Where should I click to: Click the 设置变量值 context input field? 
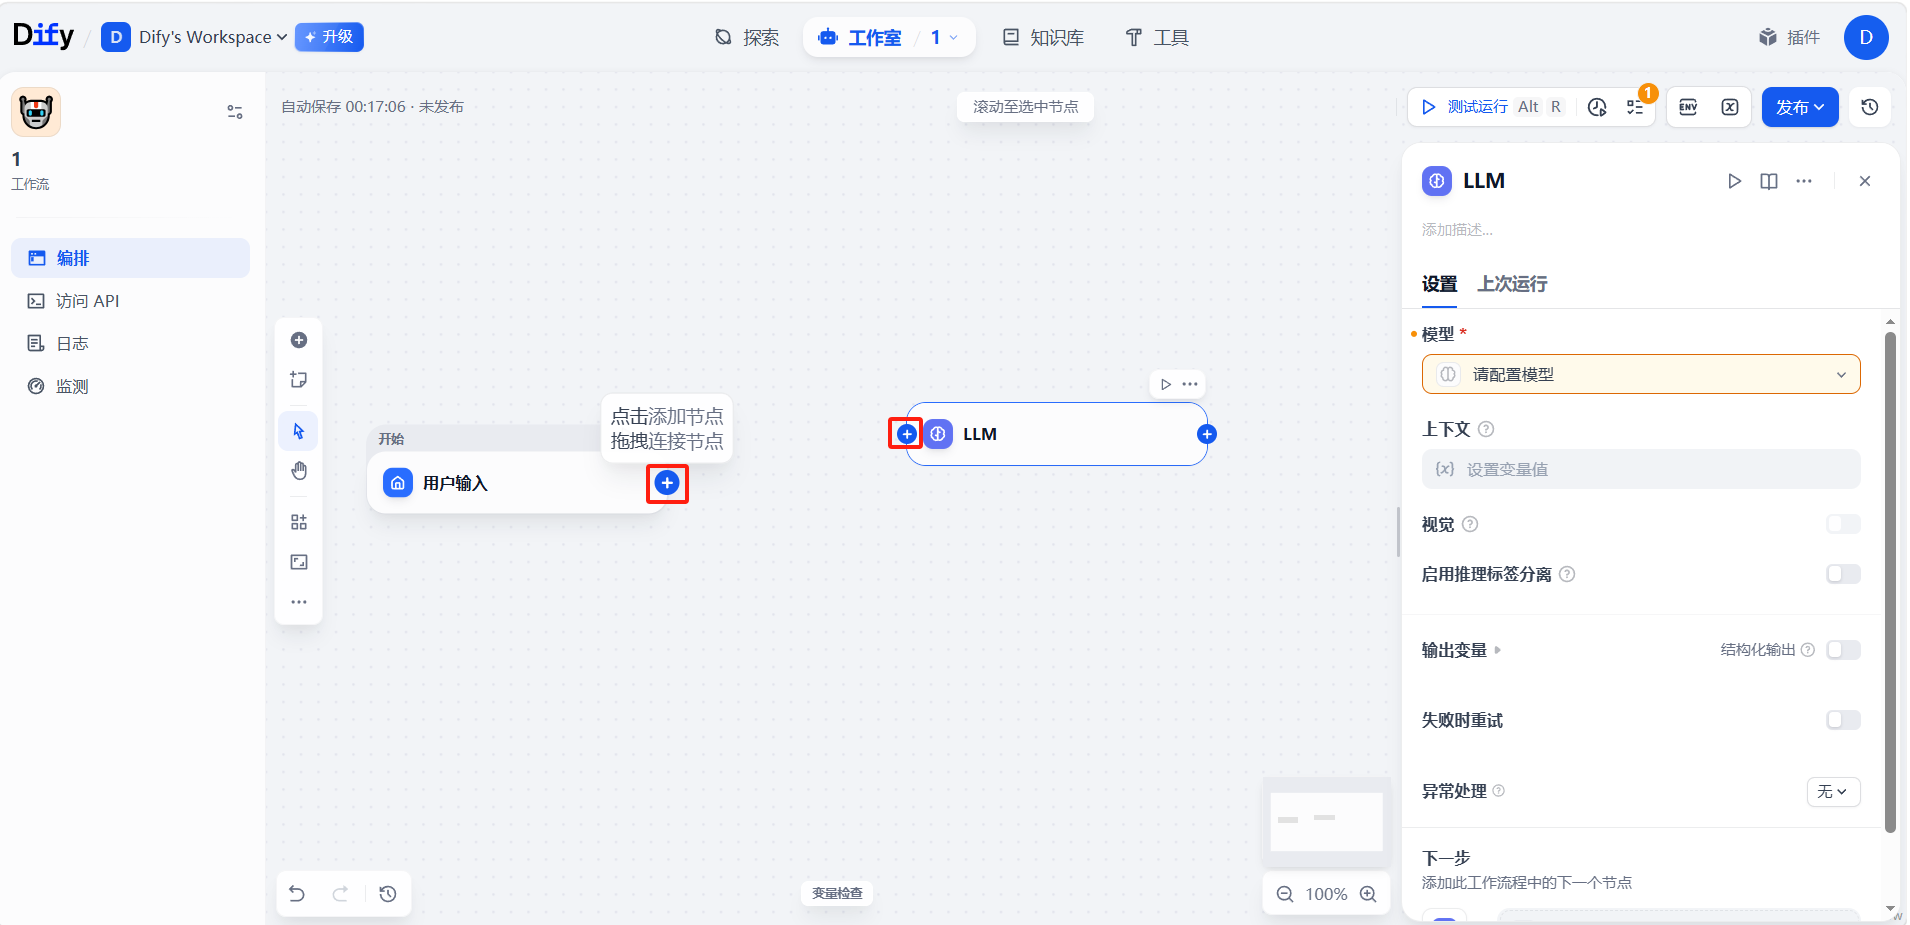pos(1640,469)
